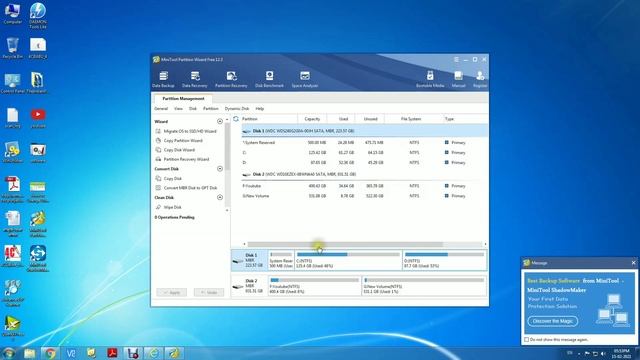640x360 pixels.
Task: Click the Apply button
Action: (171, 293)
